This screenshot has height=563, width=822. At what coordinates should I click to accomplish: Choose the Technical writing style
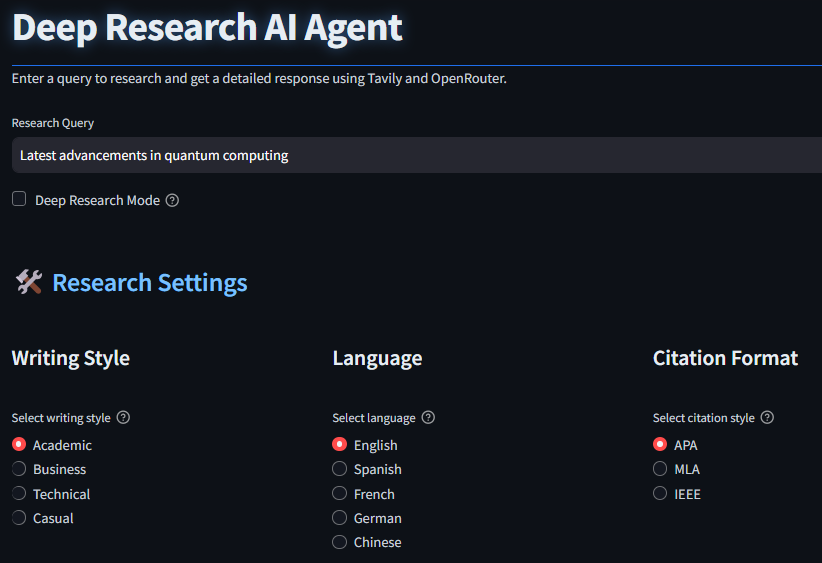[19, 494]
